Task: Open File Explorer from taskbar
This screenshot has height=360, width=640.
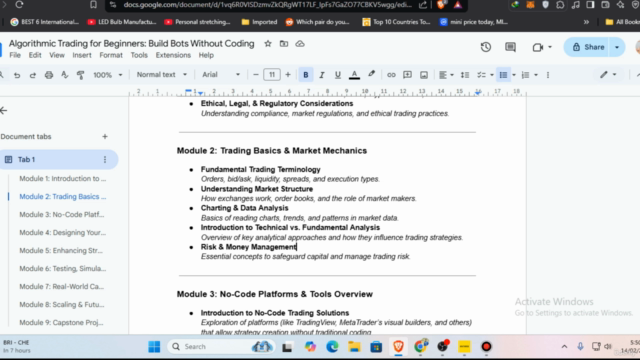Action: tap(354, 347)
